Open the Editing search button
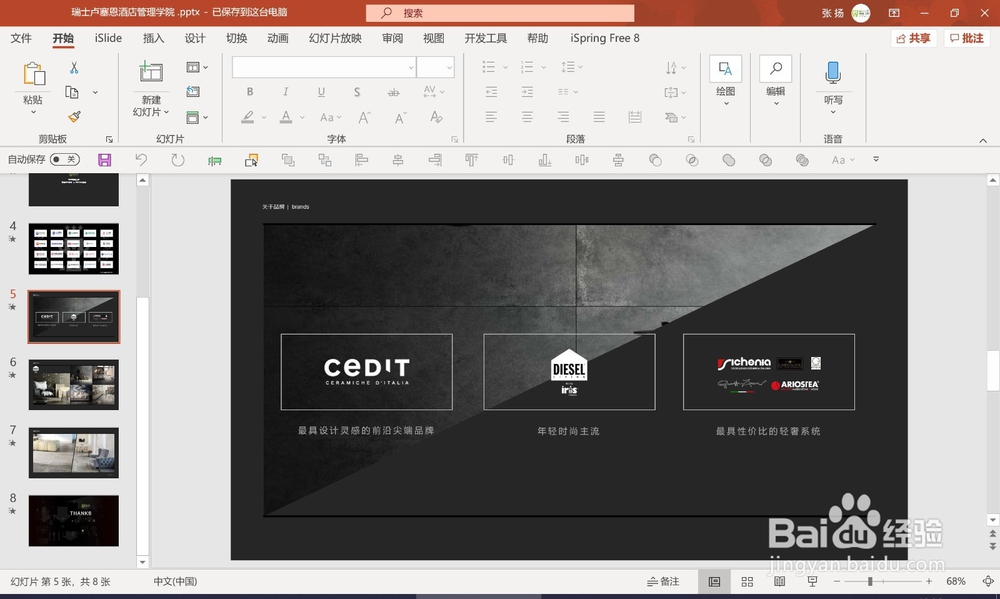Viewport: 1000px width, 599px height. (x=776, y=80)
